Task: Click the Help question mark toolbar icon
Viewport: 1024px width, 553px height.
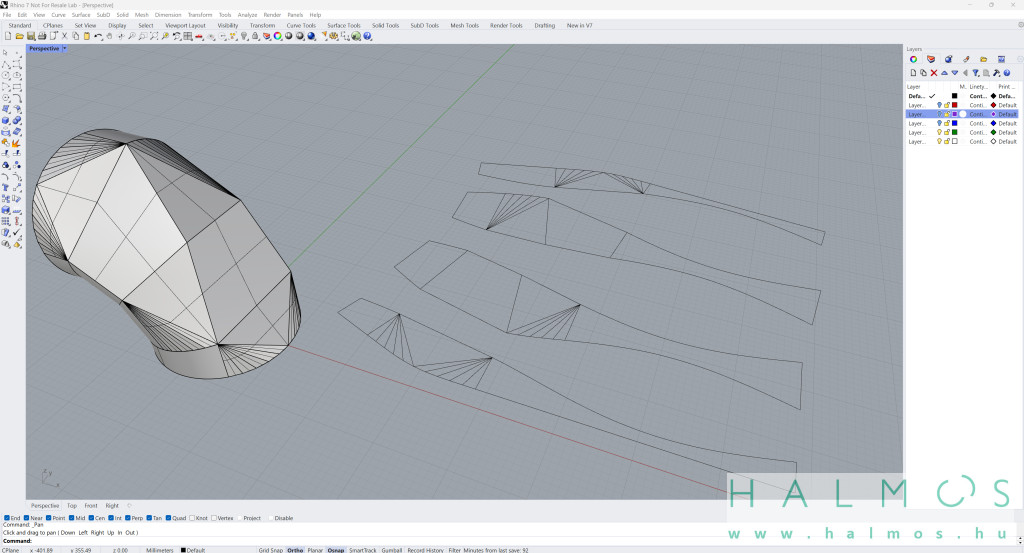Action: 367,36
